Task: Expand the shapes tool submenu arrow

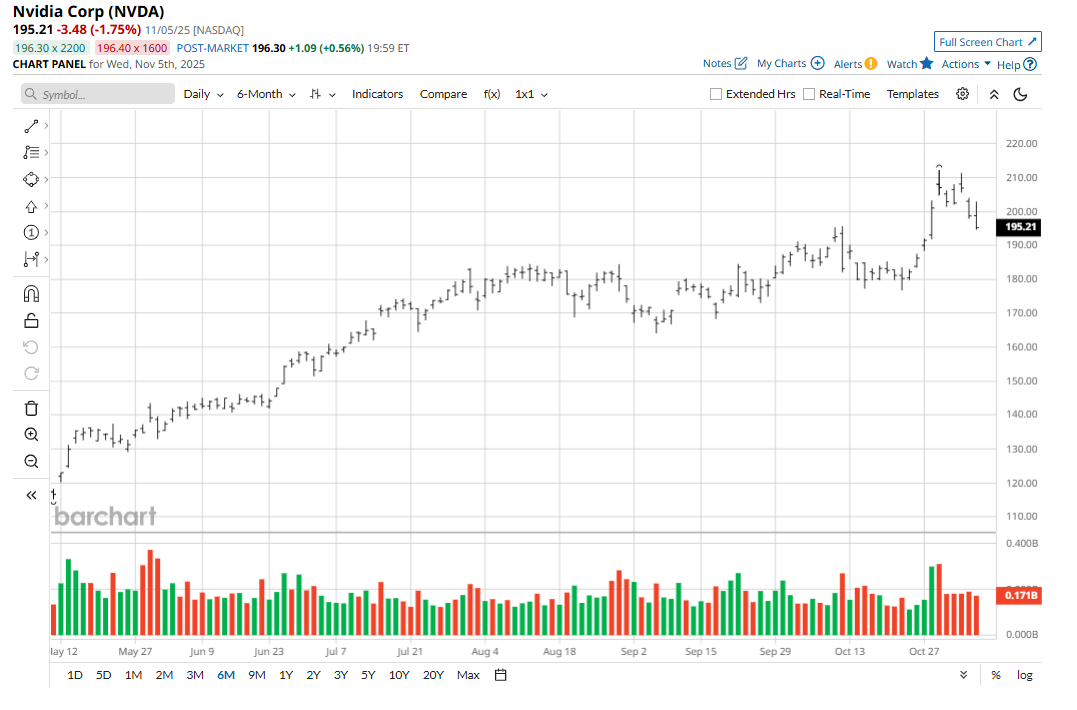Action: (x=46, y=179)
